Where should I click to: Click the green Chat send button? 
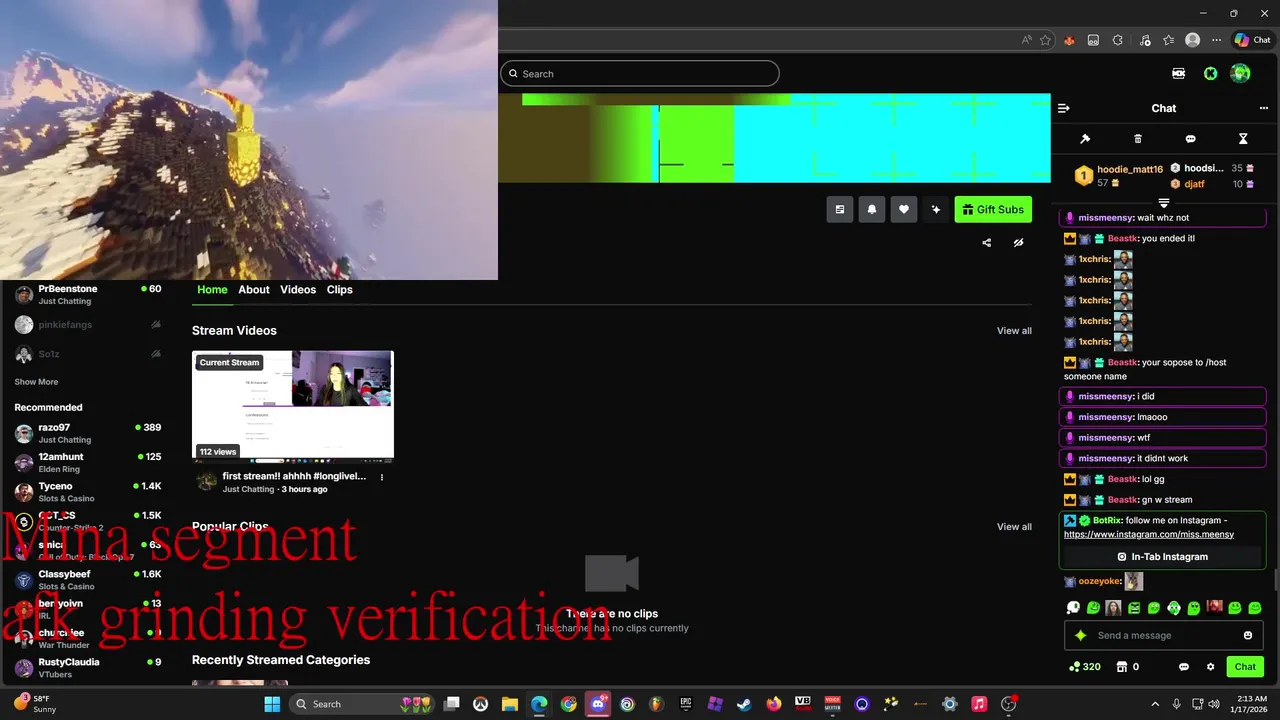click(1245, 667)
